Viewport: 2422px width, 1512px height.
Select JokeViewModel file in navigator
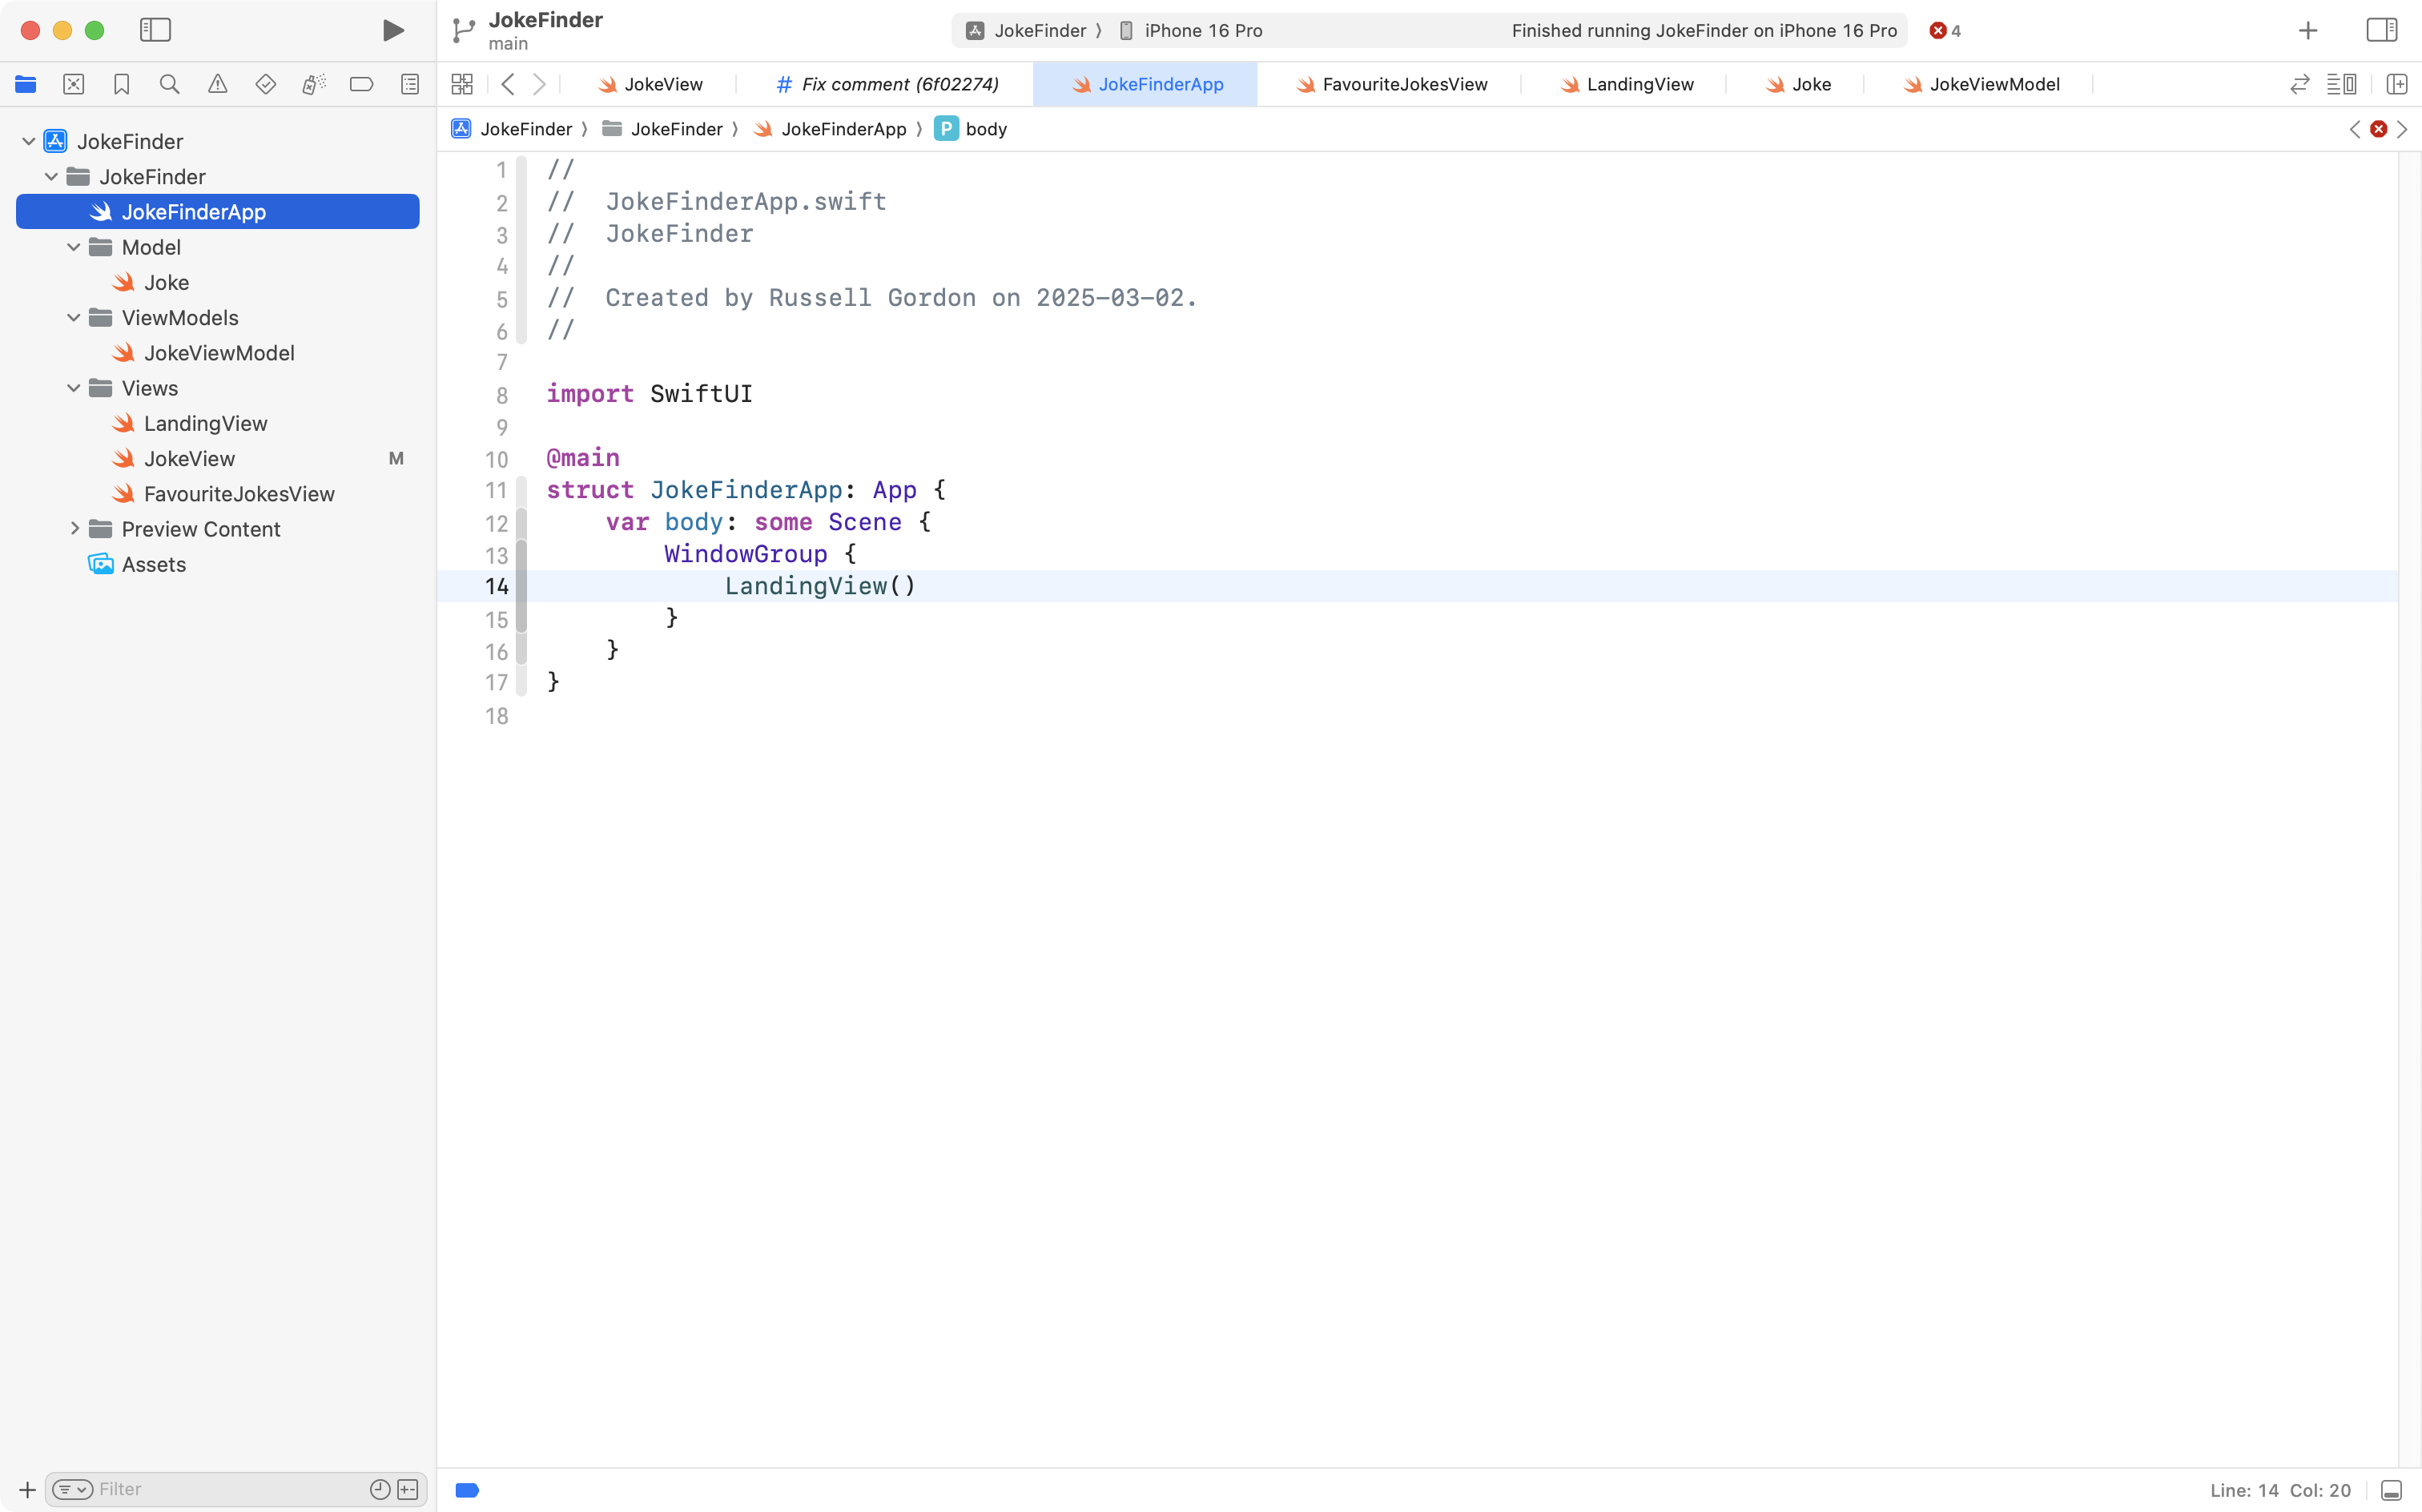coord(218,353)
